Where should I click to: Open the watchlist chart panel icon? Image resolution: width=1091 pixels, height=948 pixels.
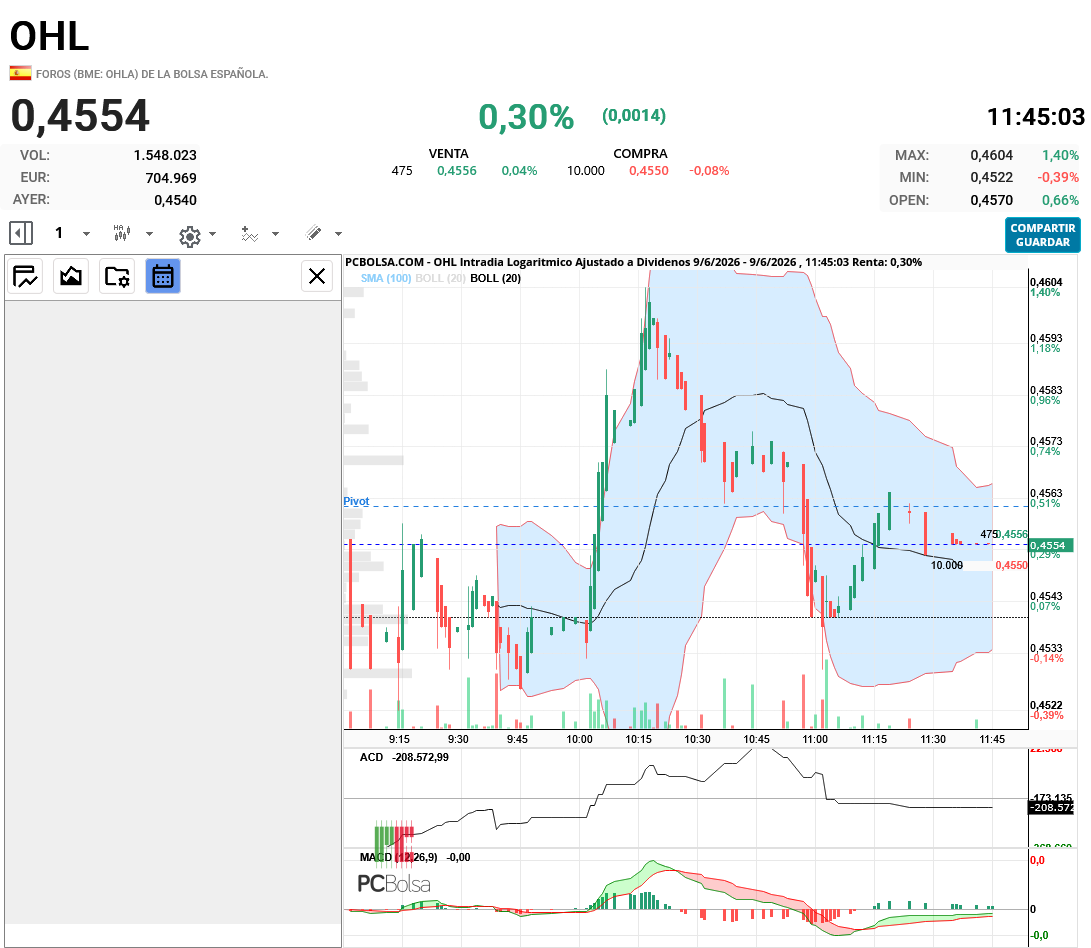coord(26,276)
